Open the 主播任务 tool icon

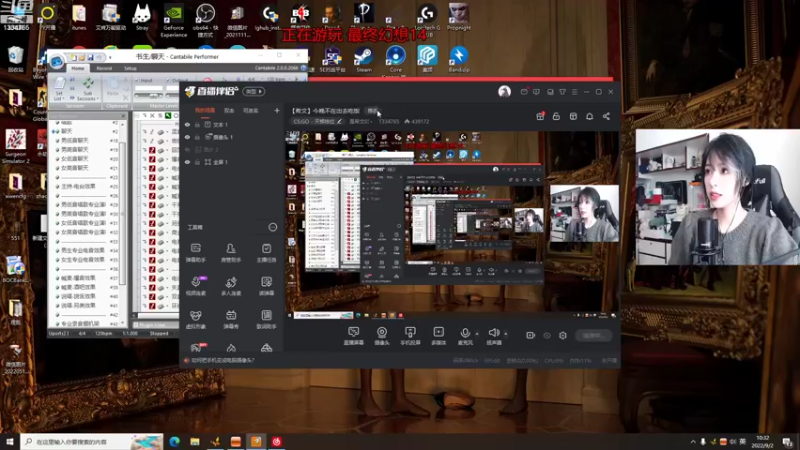tap(266, 253)
